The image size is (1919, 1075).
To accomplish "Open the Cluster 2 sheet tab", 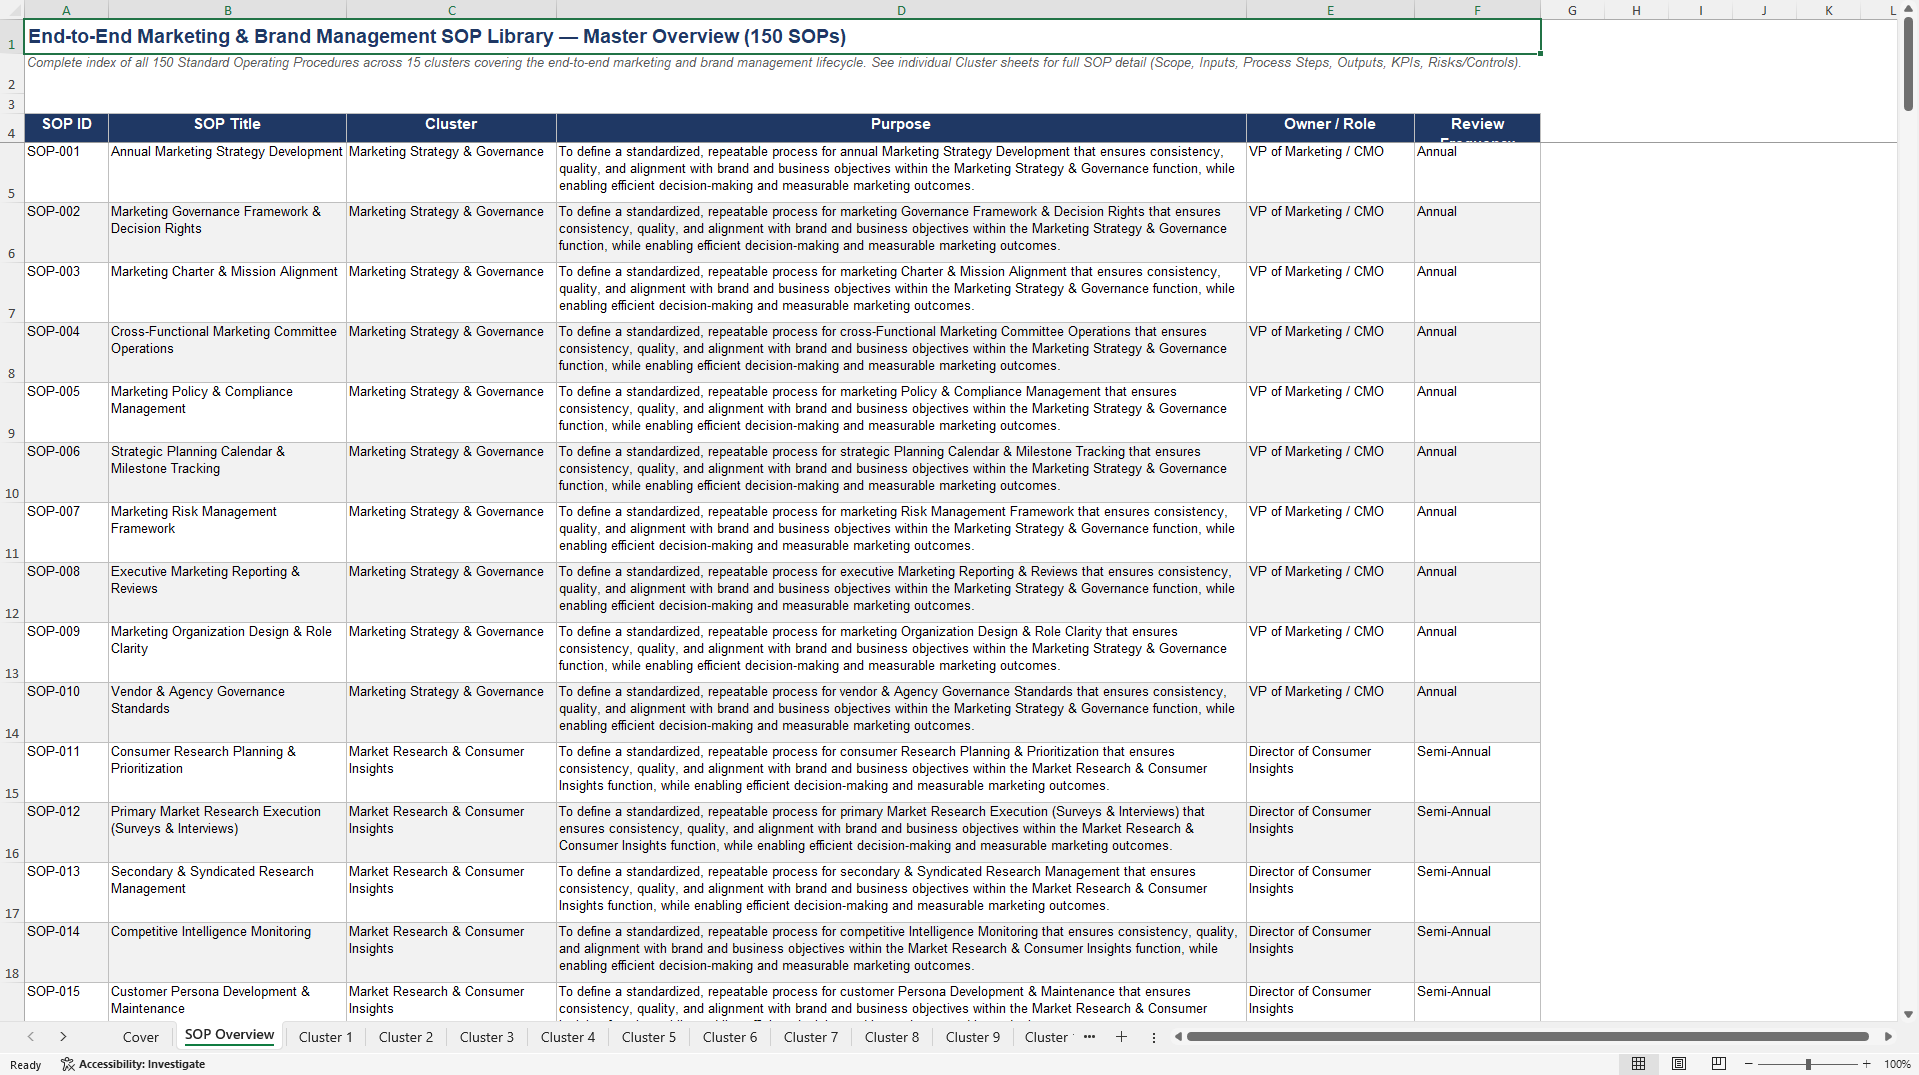I will [x=406, y=1037].
